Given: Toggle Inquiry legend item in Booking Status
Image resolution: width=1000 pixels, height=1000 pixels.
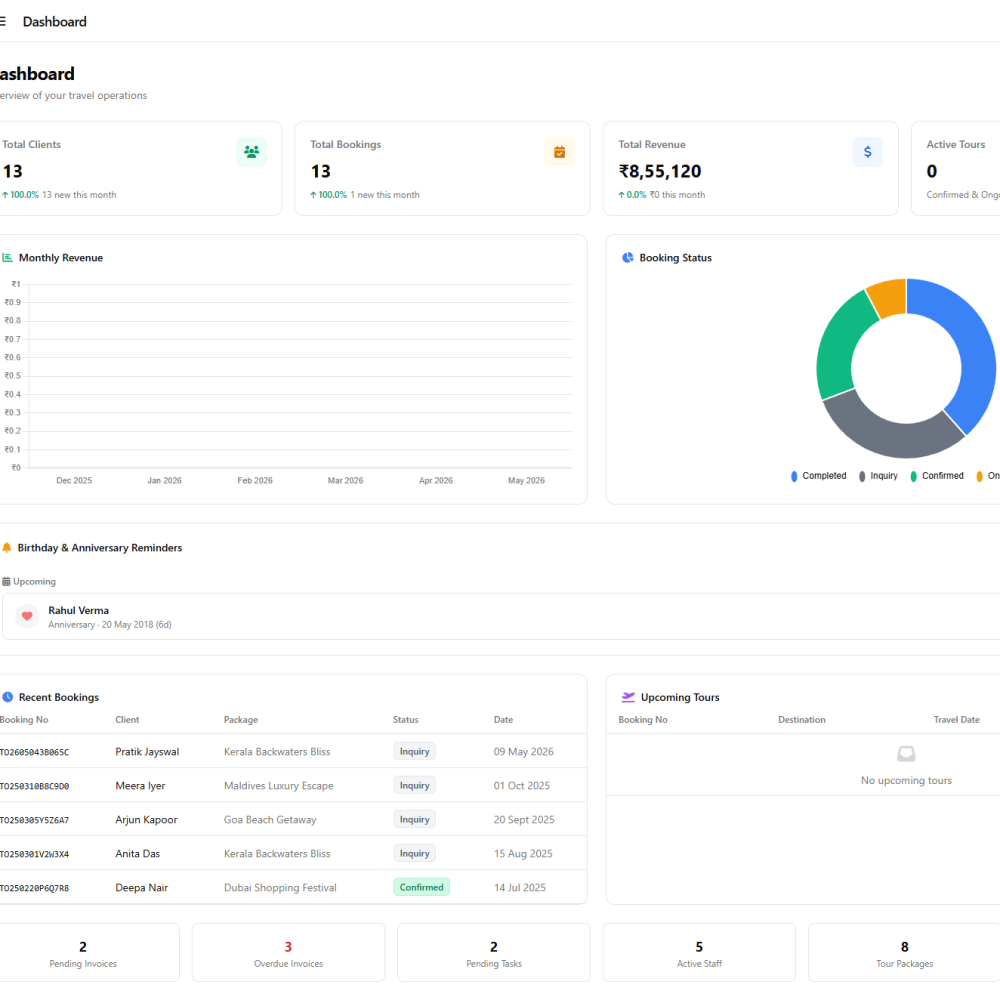Looking at the screenshot, I should click(878, 476).
